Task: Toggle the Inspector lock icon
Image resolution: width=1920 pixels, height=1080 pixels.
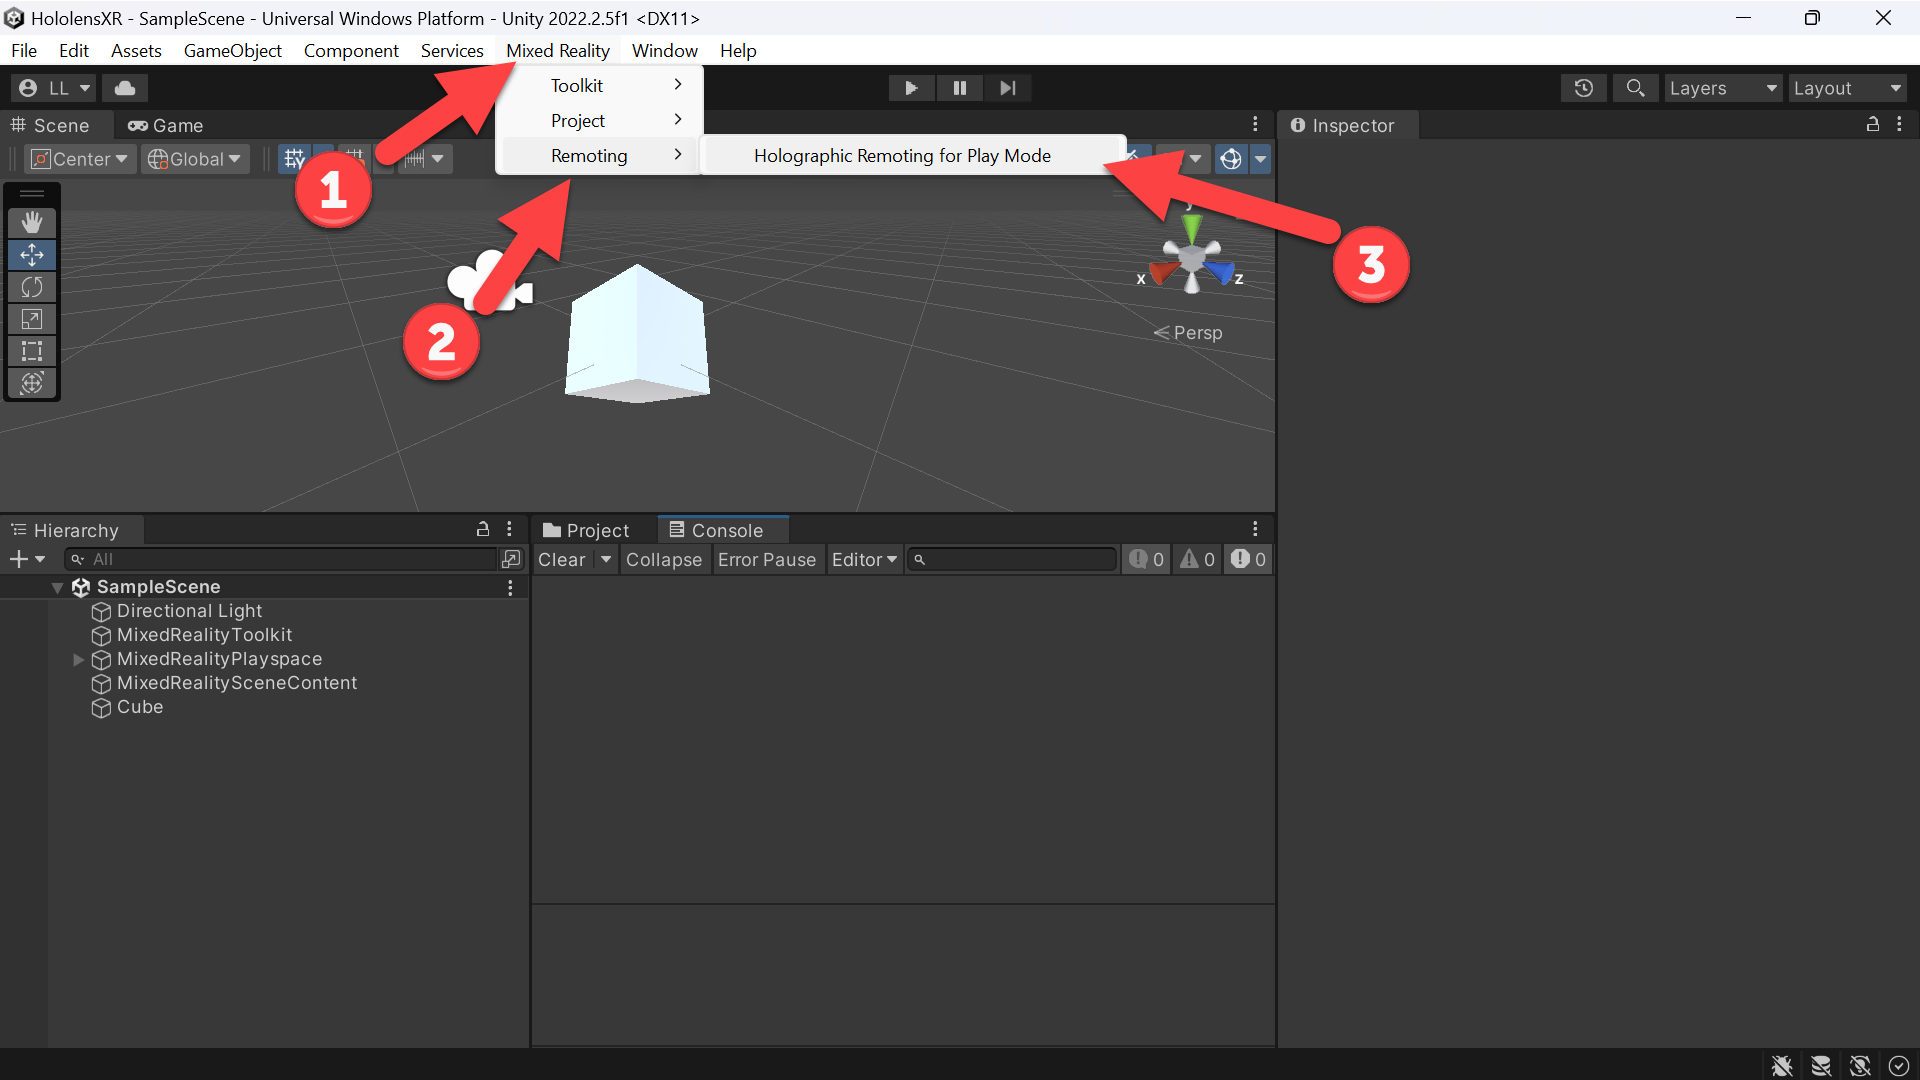Action: (x=1872, y=125)
